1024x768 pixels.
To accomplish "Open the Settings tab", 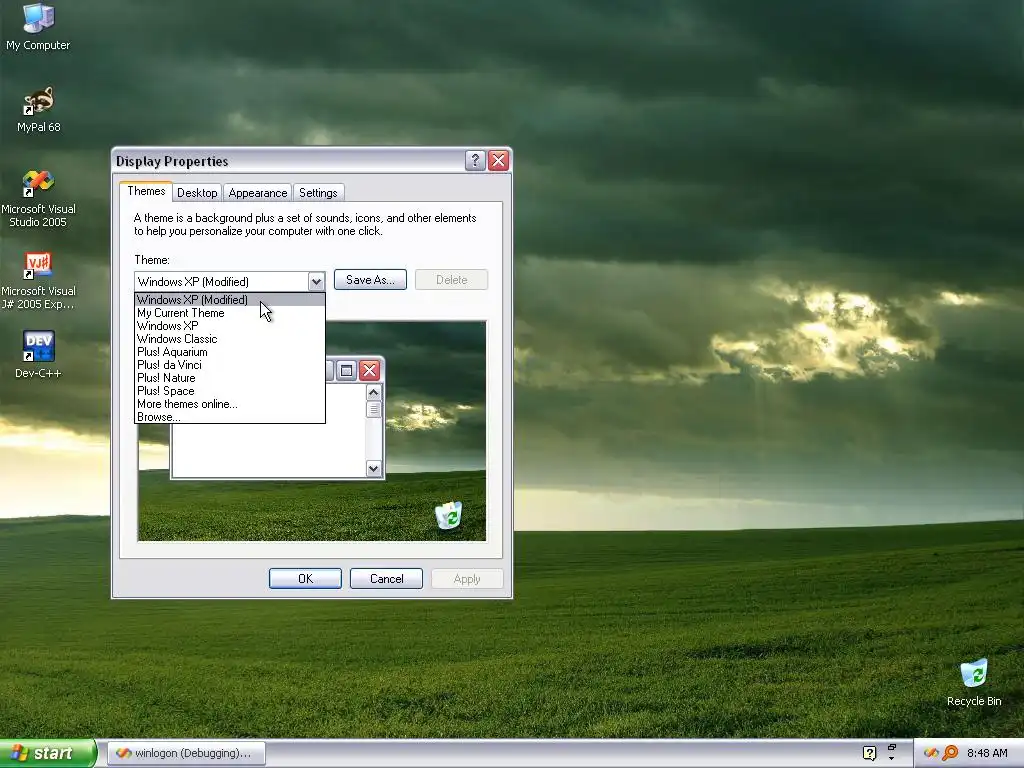I will [318, 193].
